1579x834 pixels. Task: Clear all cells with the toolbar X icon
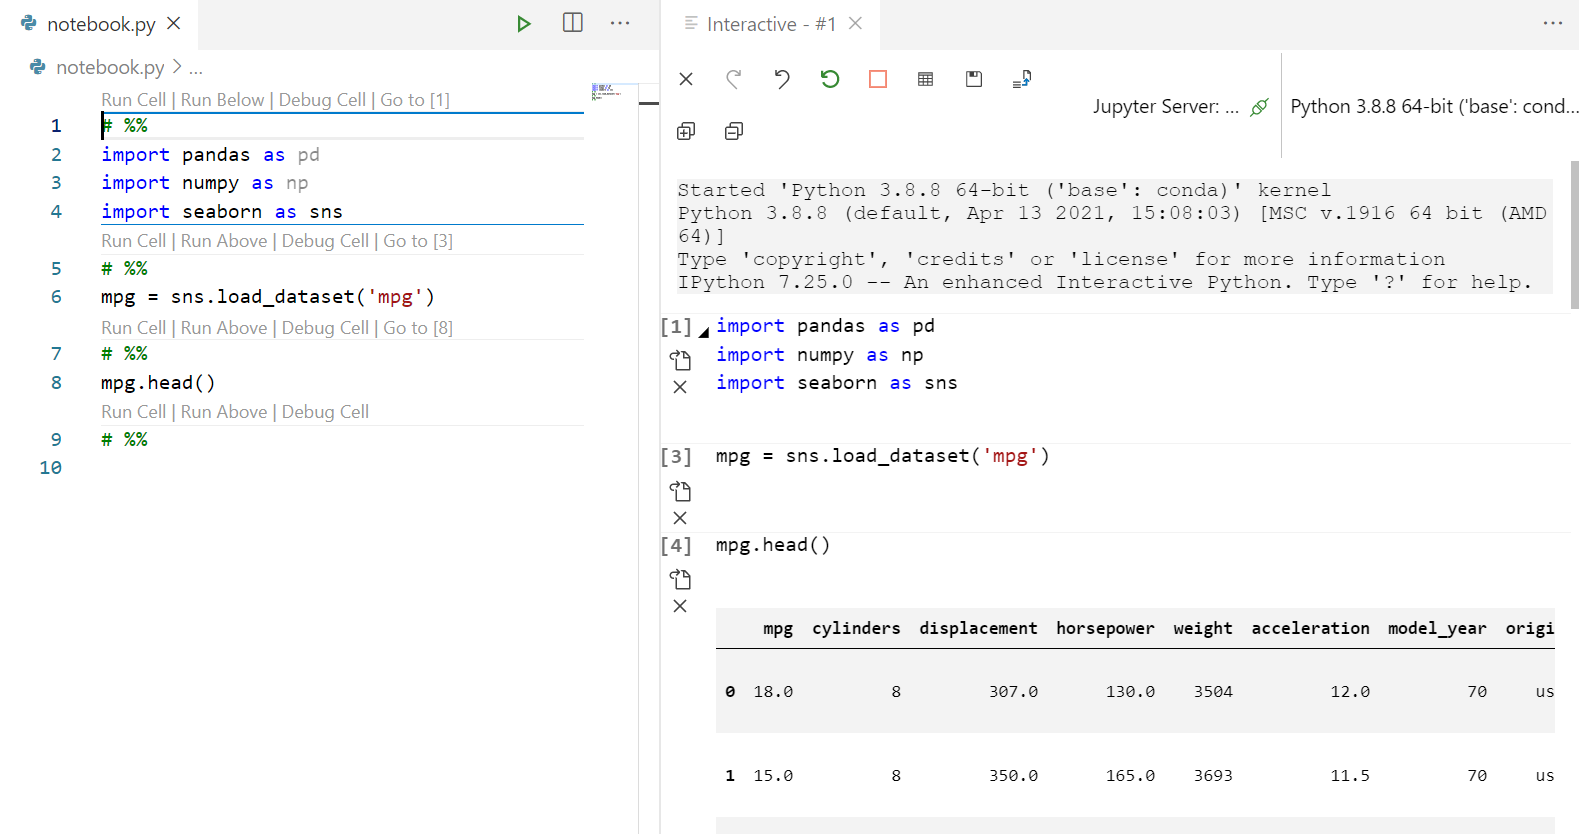click(686, 79)
